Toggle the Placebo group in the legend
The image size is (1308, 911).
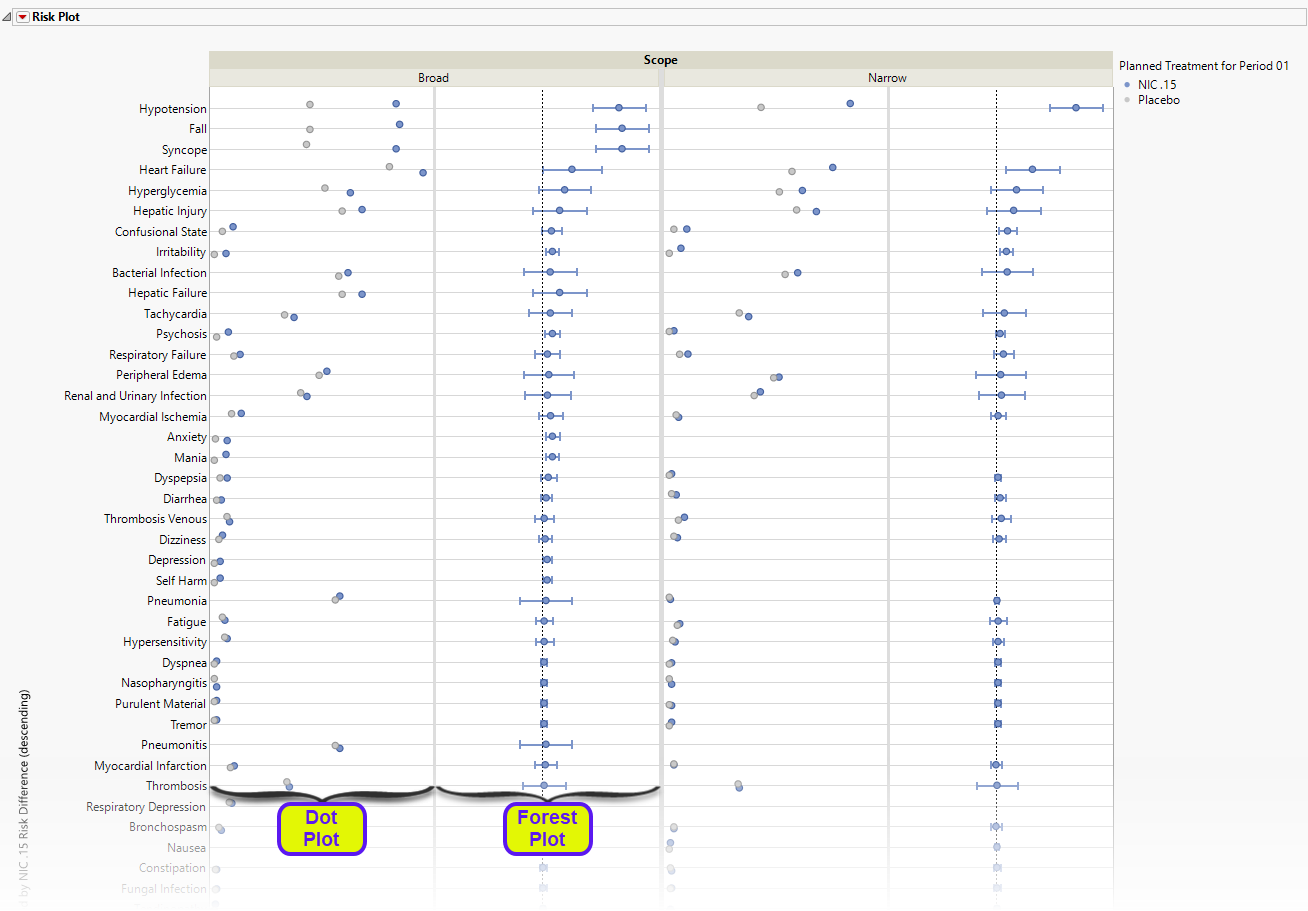(x=1158, y=99)
